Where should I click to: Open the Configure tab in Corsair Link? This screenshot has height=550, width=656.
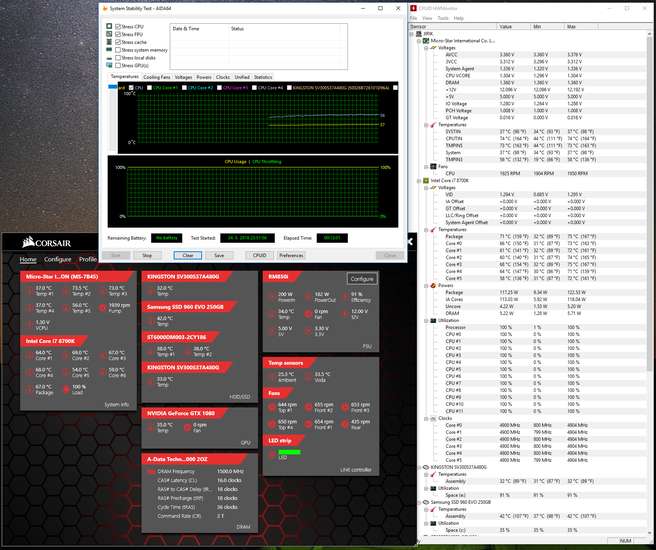tap(58, 259)
